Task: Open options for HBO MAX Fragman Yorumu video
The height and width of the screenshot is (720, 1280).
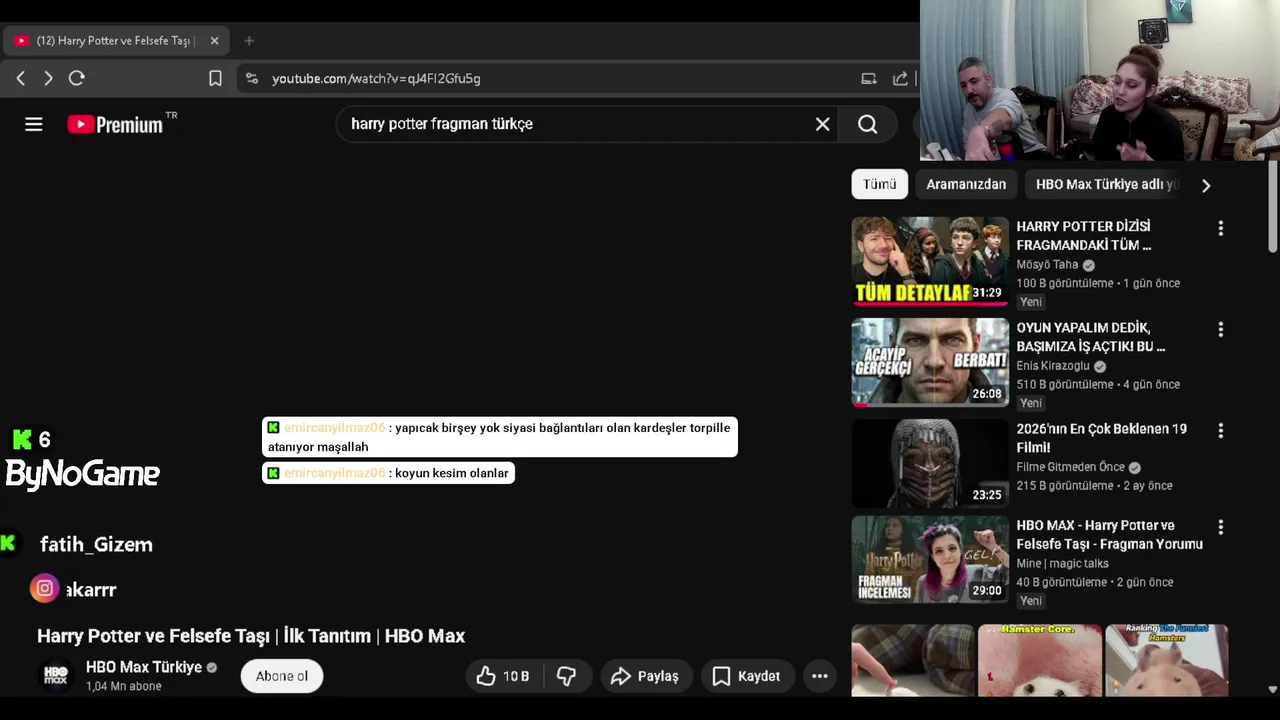Action: [x=1220, y=527]
